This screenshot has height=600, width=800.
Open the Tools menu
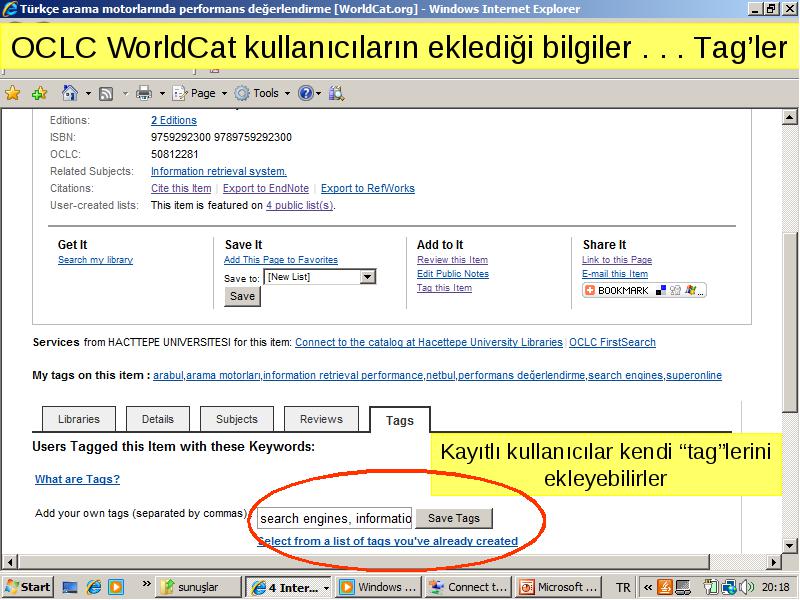tap(262, 93)
